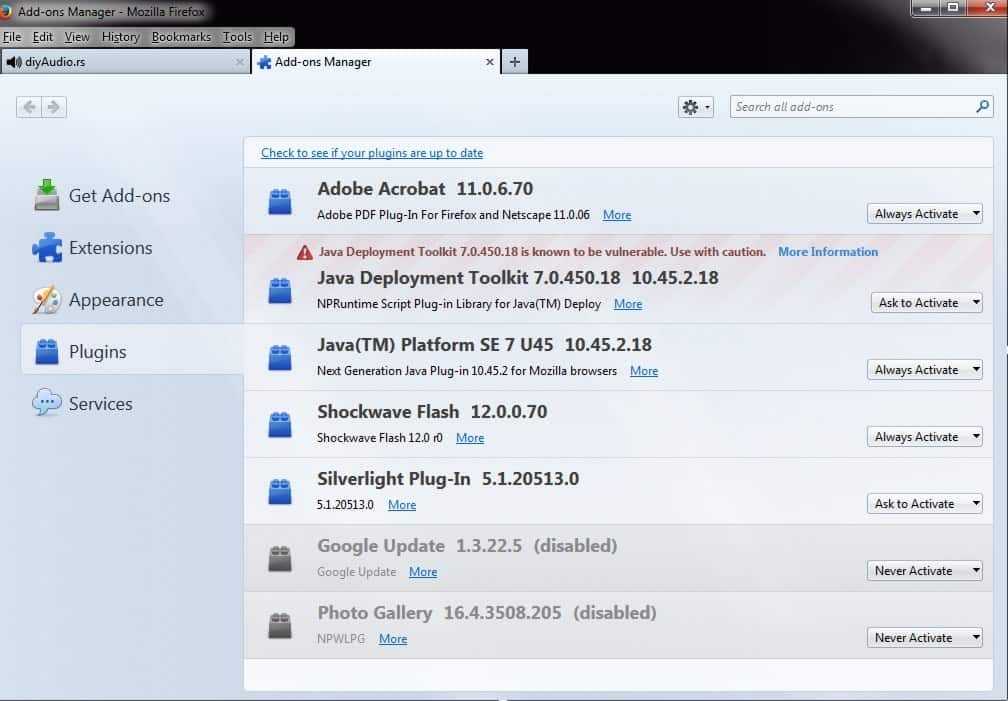Open the File menu
1008x701 pixels.
click(x=12, y=37)
